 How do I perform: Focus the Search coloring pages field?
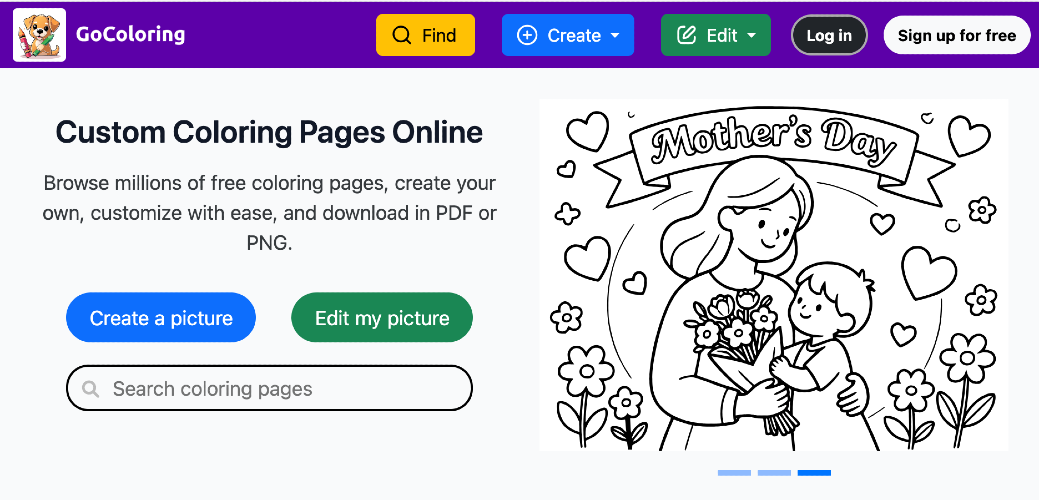coord(269,388)
